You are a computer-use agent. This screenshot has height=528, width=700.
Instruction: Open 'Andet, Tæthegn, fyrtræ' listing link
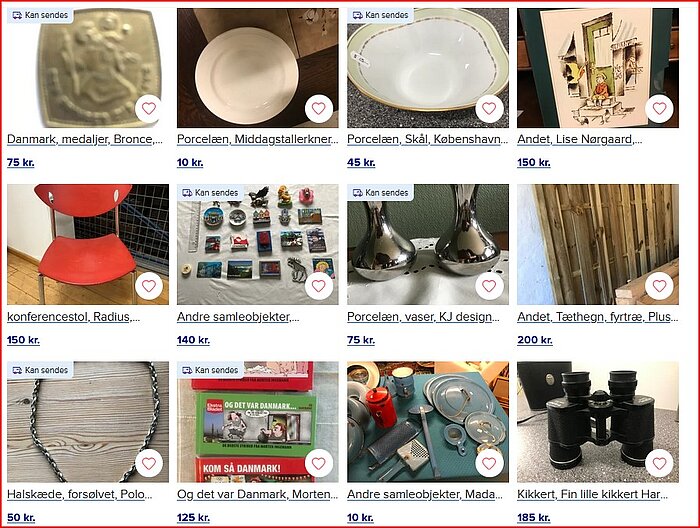(x=598, y=317)
